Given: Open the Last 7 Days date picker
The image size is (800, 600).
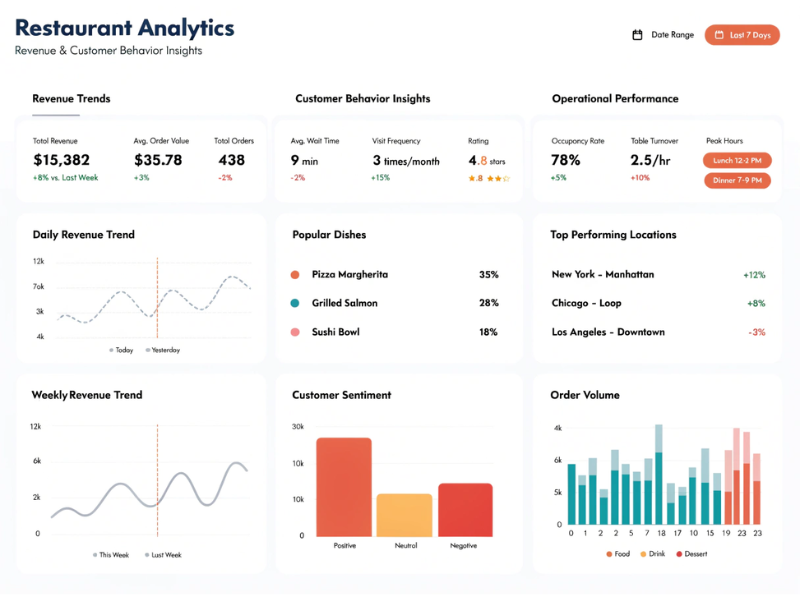Looking at the screenshot, I should 742,34.
